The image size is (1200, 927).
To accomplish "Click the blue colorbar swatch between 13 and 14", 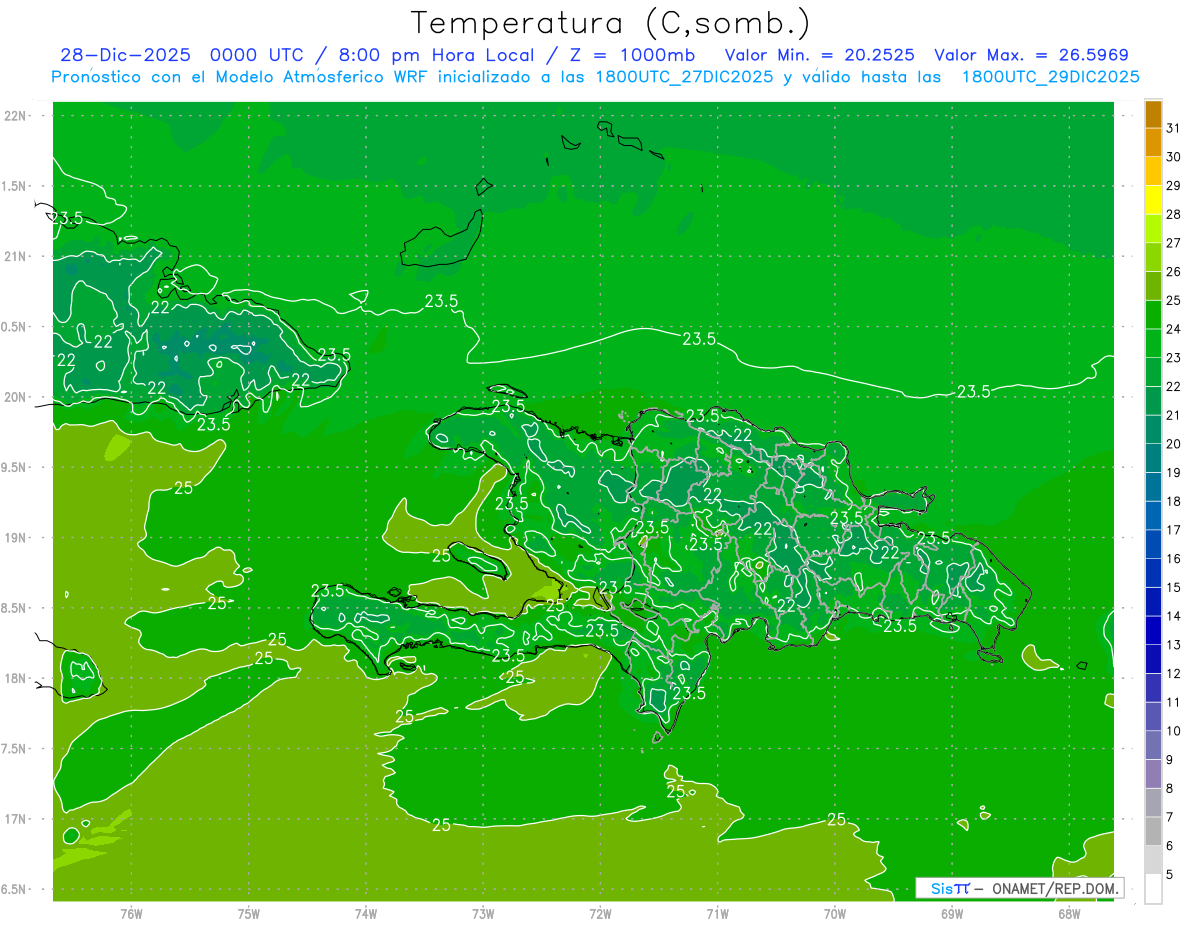I will coord(1153,631).
